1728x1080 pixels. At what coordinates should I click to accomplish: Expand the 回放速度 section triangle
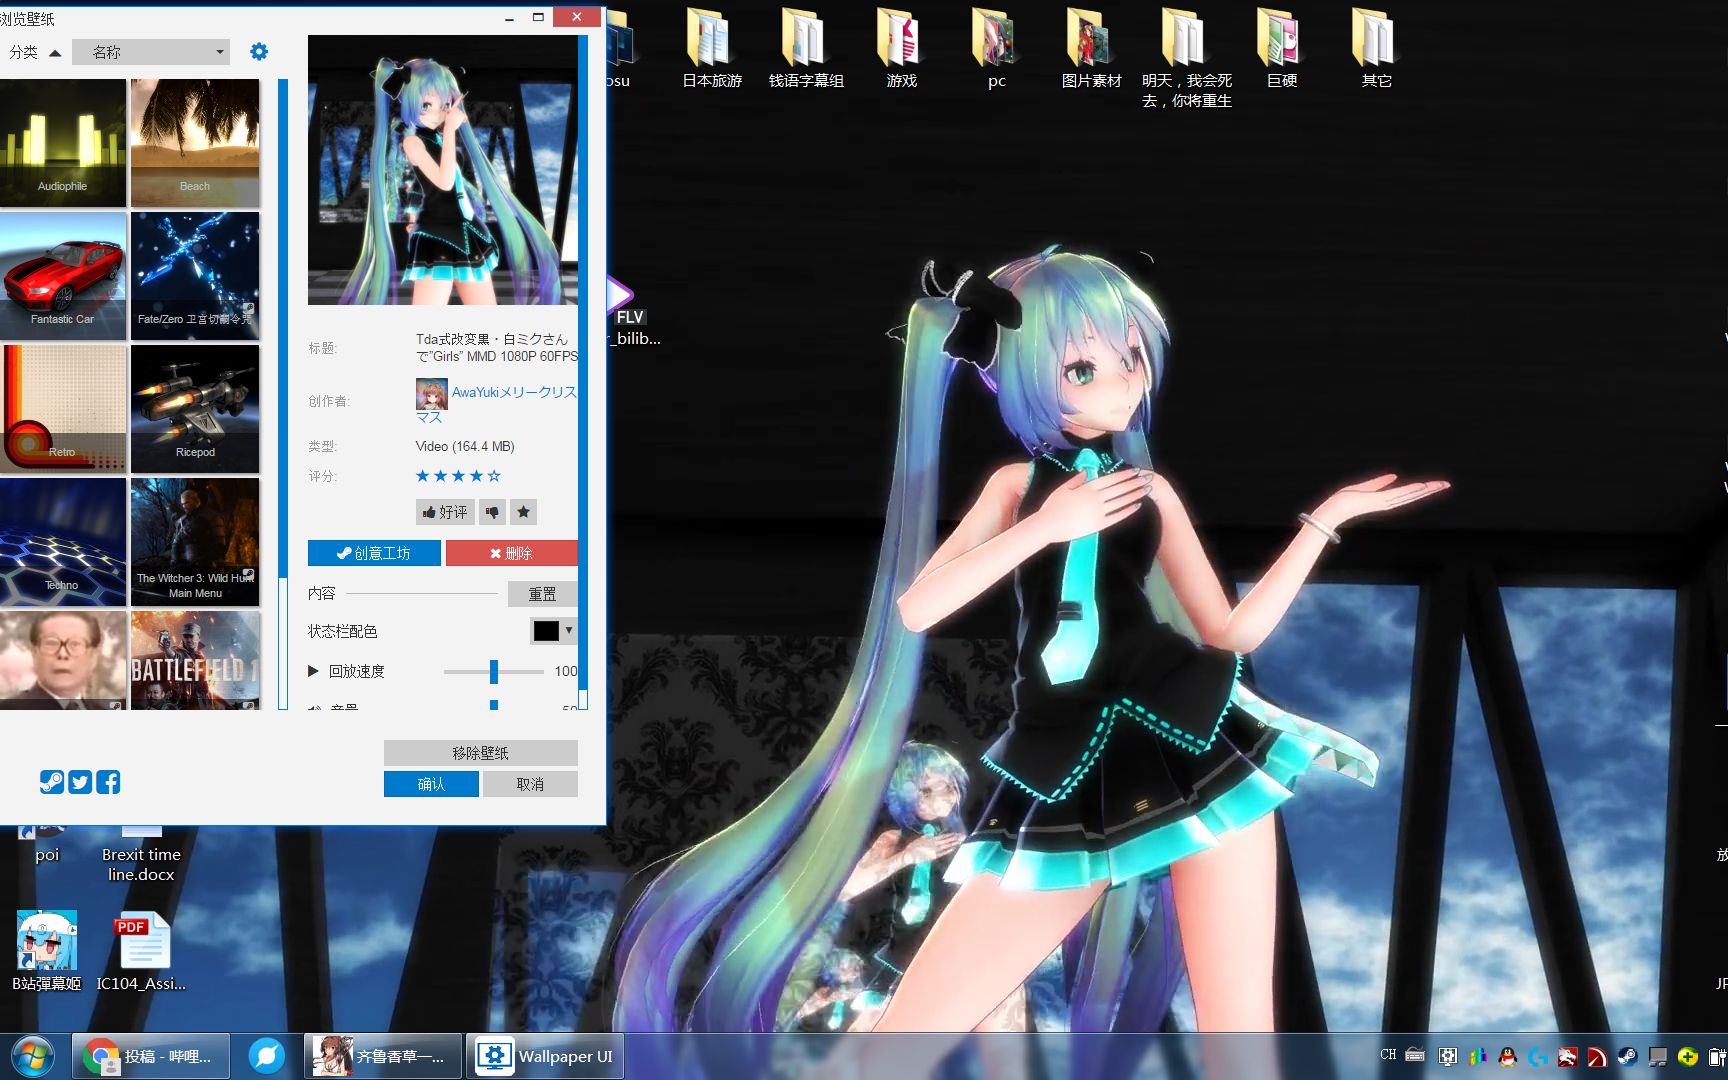pos(311,671)
